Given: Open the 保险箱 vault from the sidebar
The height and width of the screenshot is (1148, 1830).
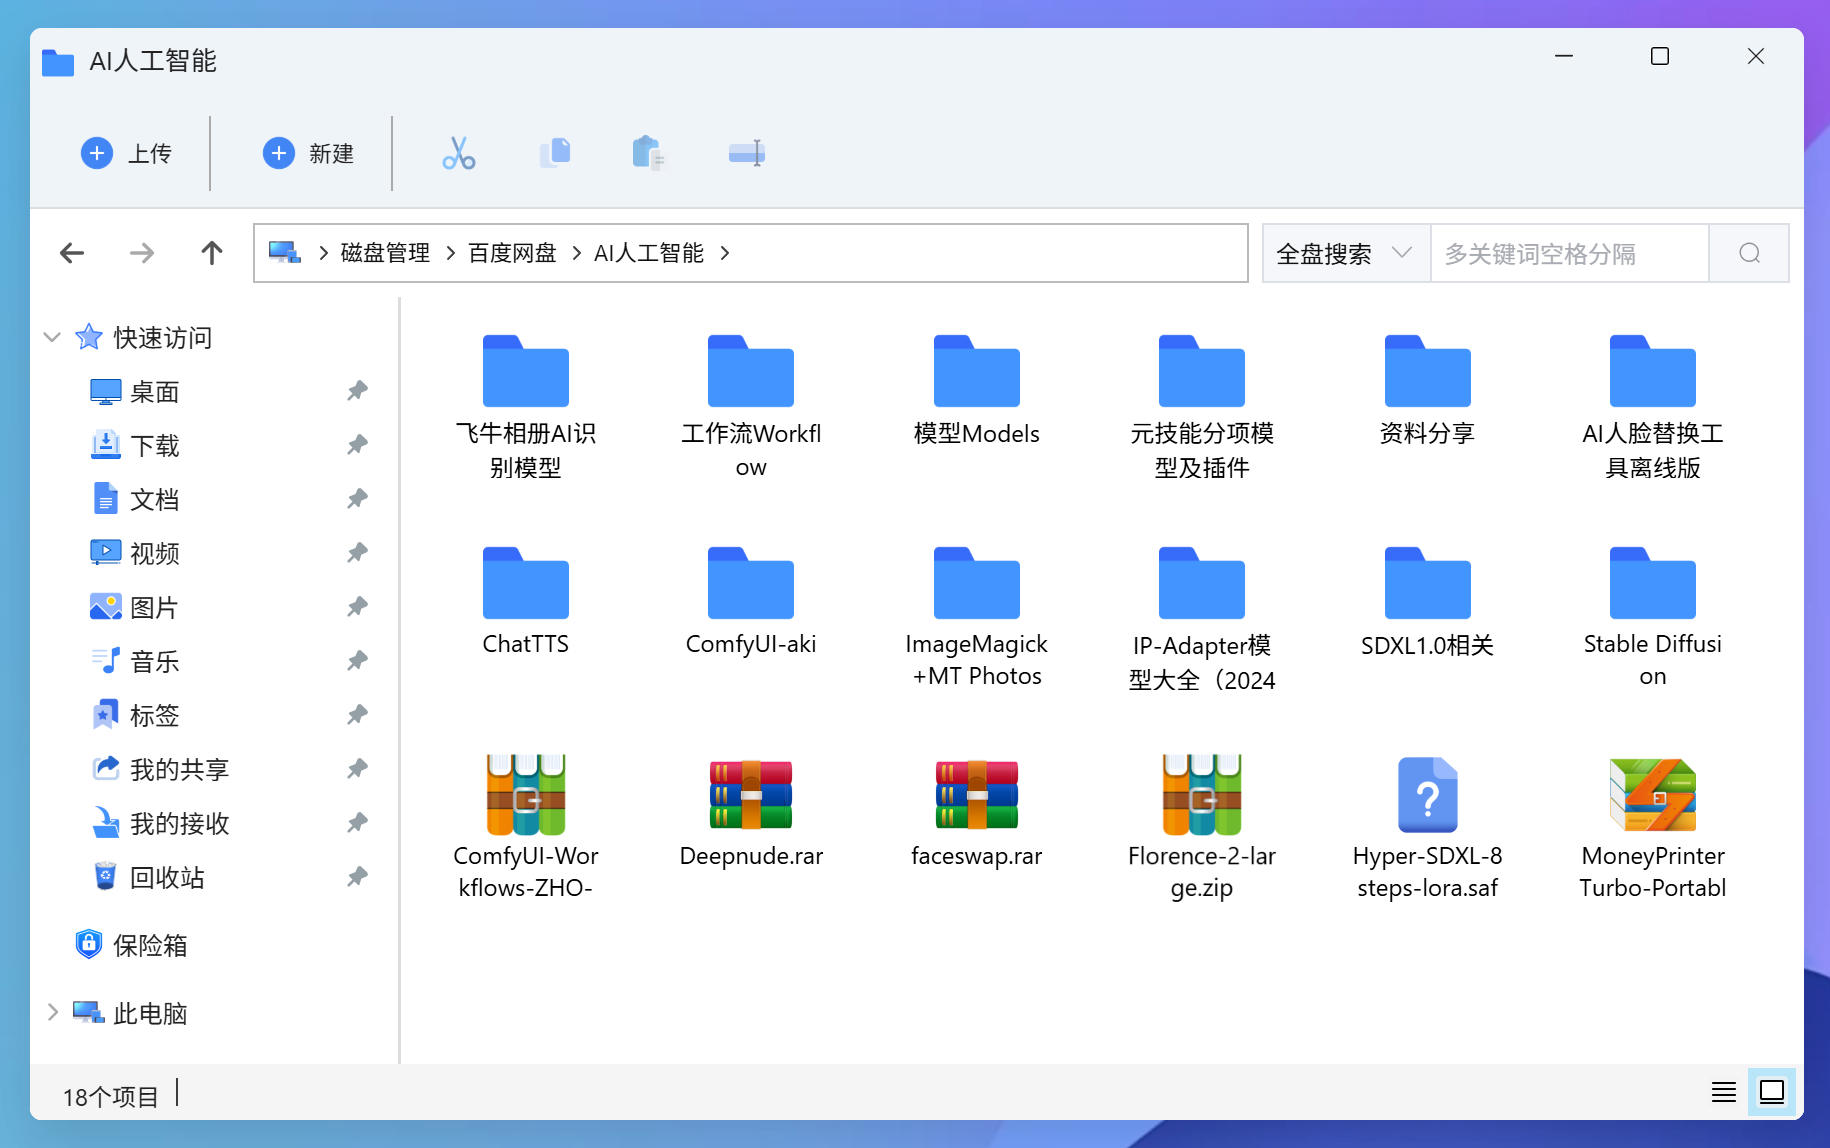Looking at the screenshot, I should tap(151, 944).
